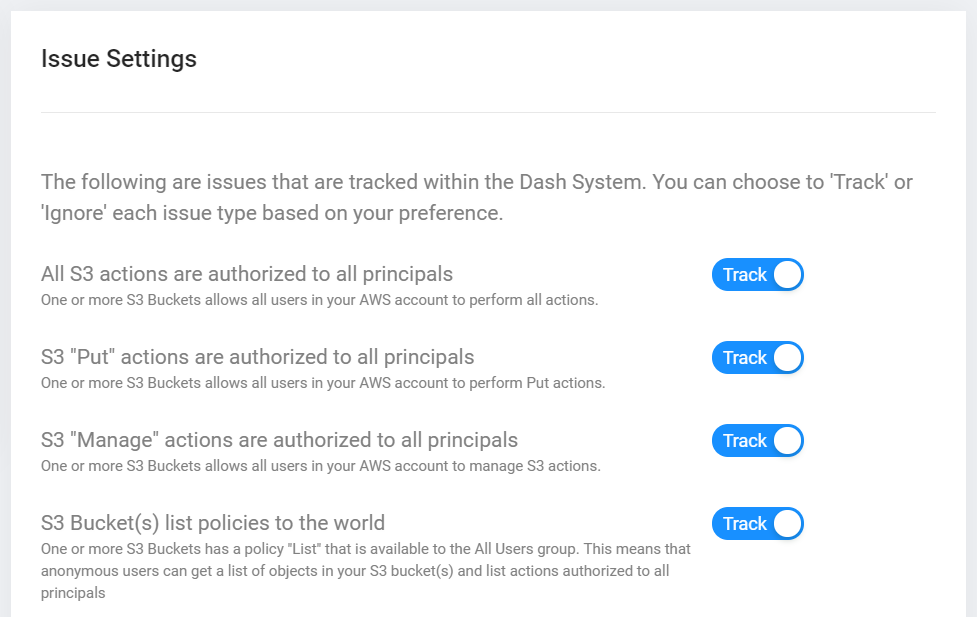This screenshot has width=977, height=617.
Task: Click the intro paragraph about the Dash System
Action: [477, 198]
